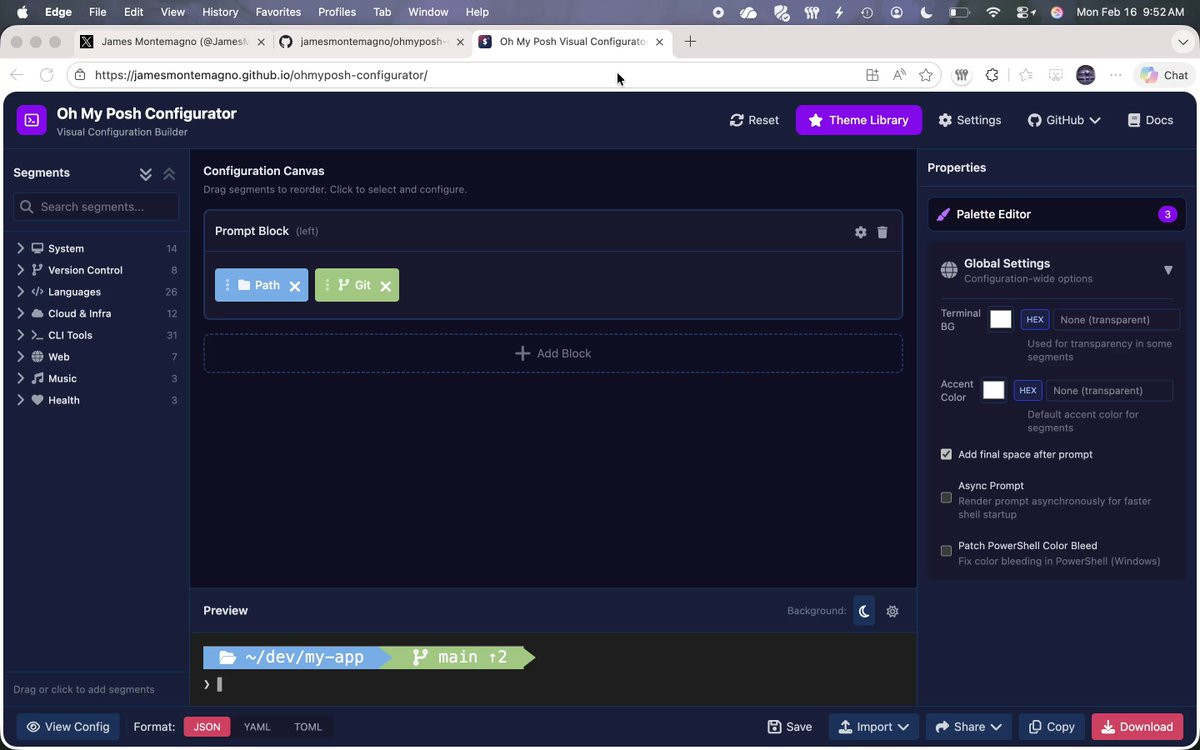Open Terminal BG color swatch
1200x750 pixels.
[x=1000, y=320]
